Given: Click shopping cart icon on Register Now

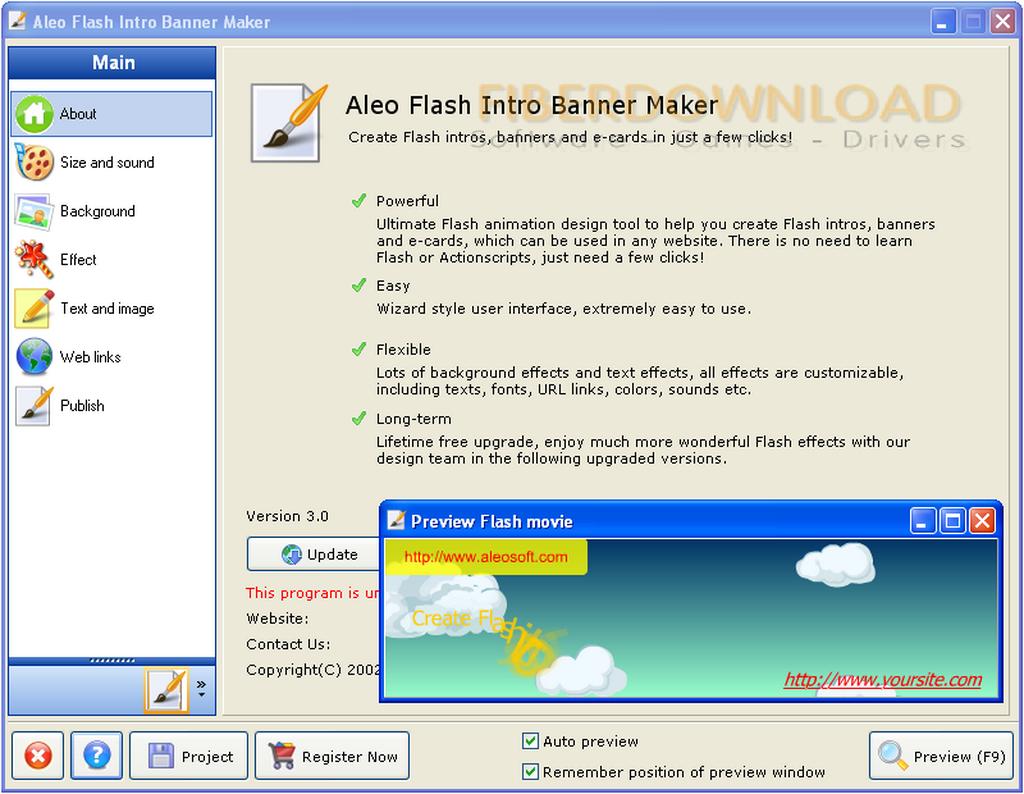Looking at the screenshot, I should pos(281,755).
